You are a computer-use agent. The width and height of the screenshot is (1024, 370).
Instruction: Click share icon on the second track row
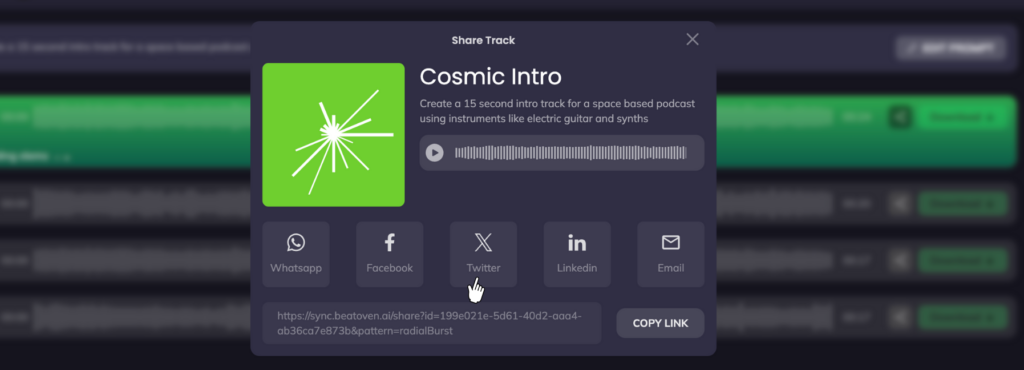[900, 204]
